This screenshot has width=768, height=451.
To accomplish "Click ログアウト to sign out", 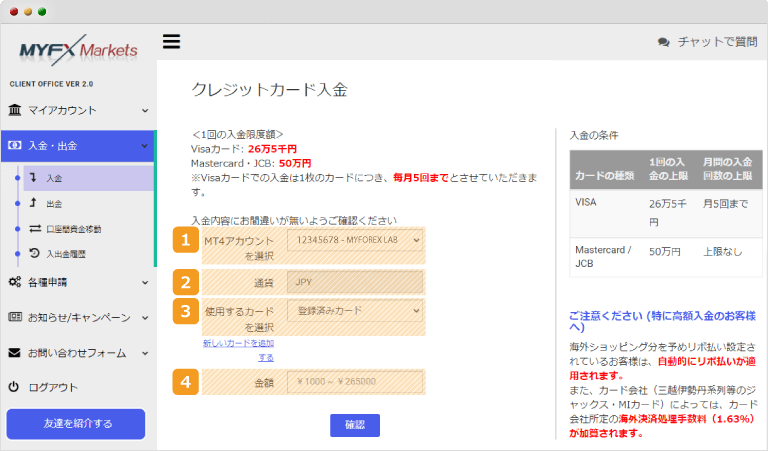I will (x=53, y=388).
